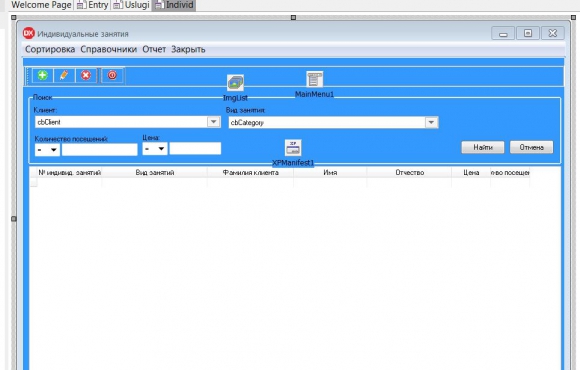The height and width of the screenshot is (370, 580).
Task: Click the red cross delete toolbar icon
Action: (x=86, y=75)
